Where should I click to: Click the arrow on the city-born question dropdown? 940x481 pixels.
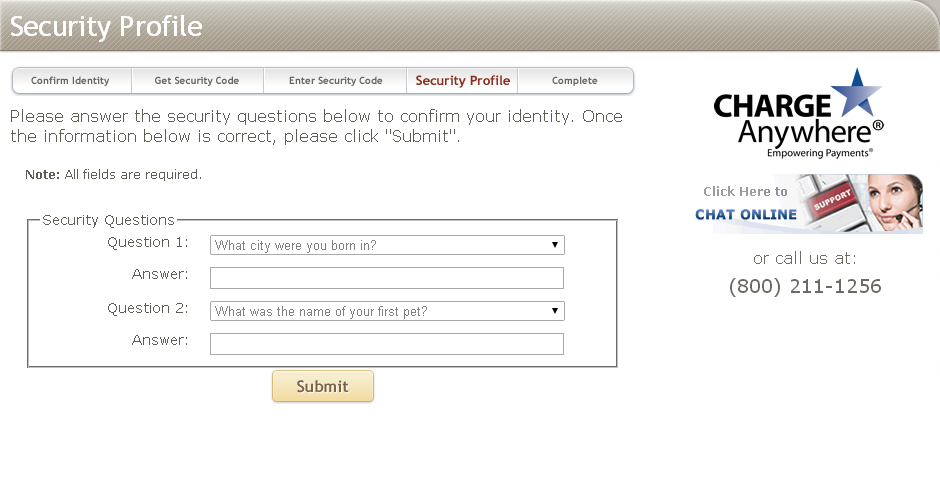tap(554, 245)
